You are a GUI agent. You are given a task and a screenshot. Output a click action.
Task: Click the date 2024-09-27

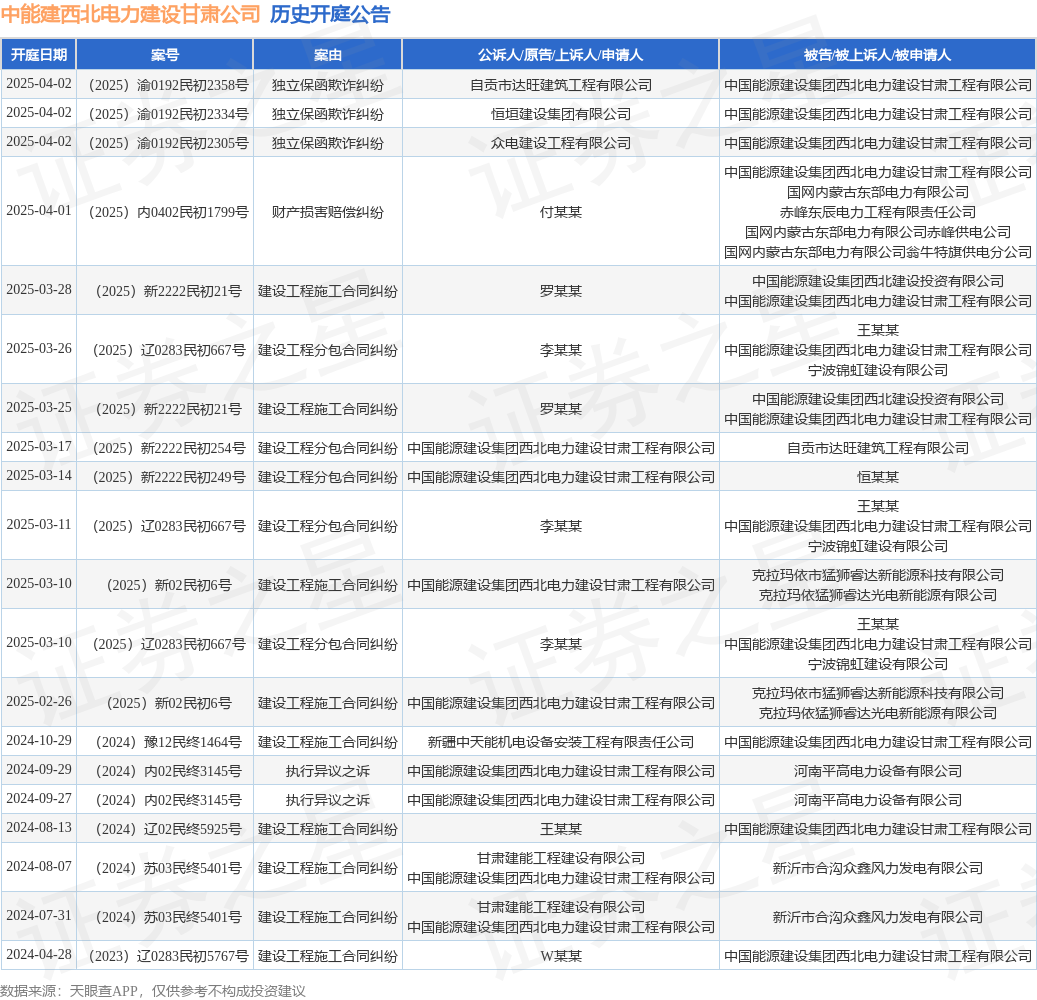(39, 799)
